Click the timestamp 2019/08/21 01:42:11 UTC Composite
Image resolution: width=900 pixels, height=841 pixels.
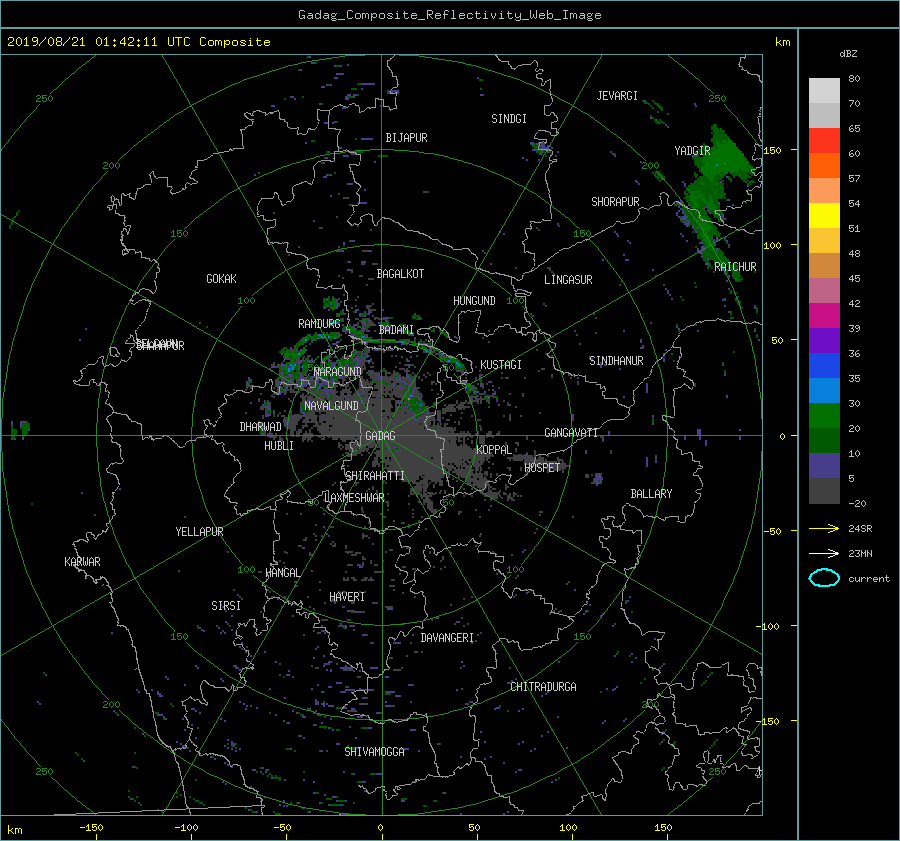tap(138, 42)
